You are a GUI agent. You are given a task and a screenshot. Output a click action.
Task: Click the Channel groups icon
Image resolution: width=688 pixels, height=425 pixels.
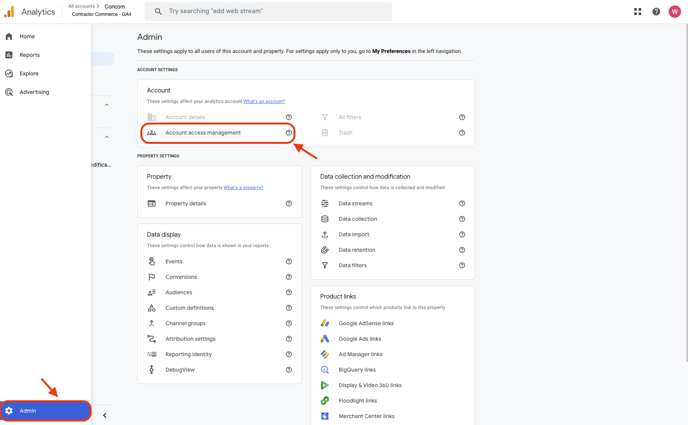pyautogui.click(x=151, y=323)
